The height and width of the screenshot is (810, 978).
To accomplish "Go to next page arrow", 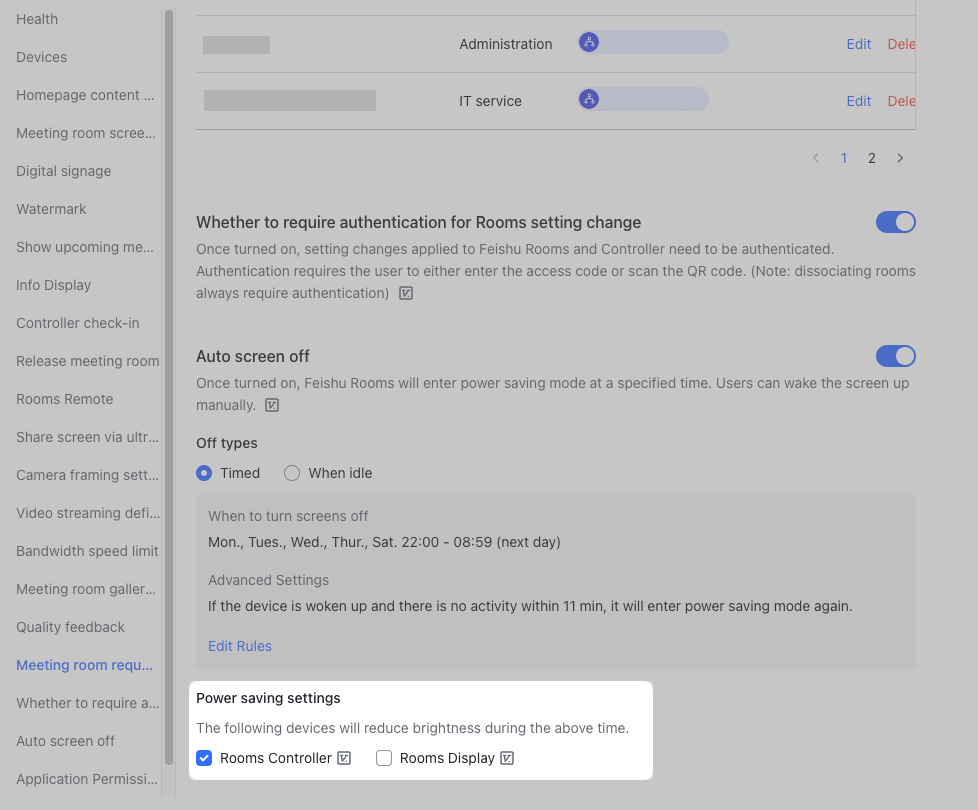I will tap(900, 158).
